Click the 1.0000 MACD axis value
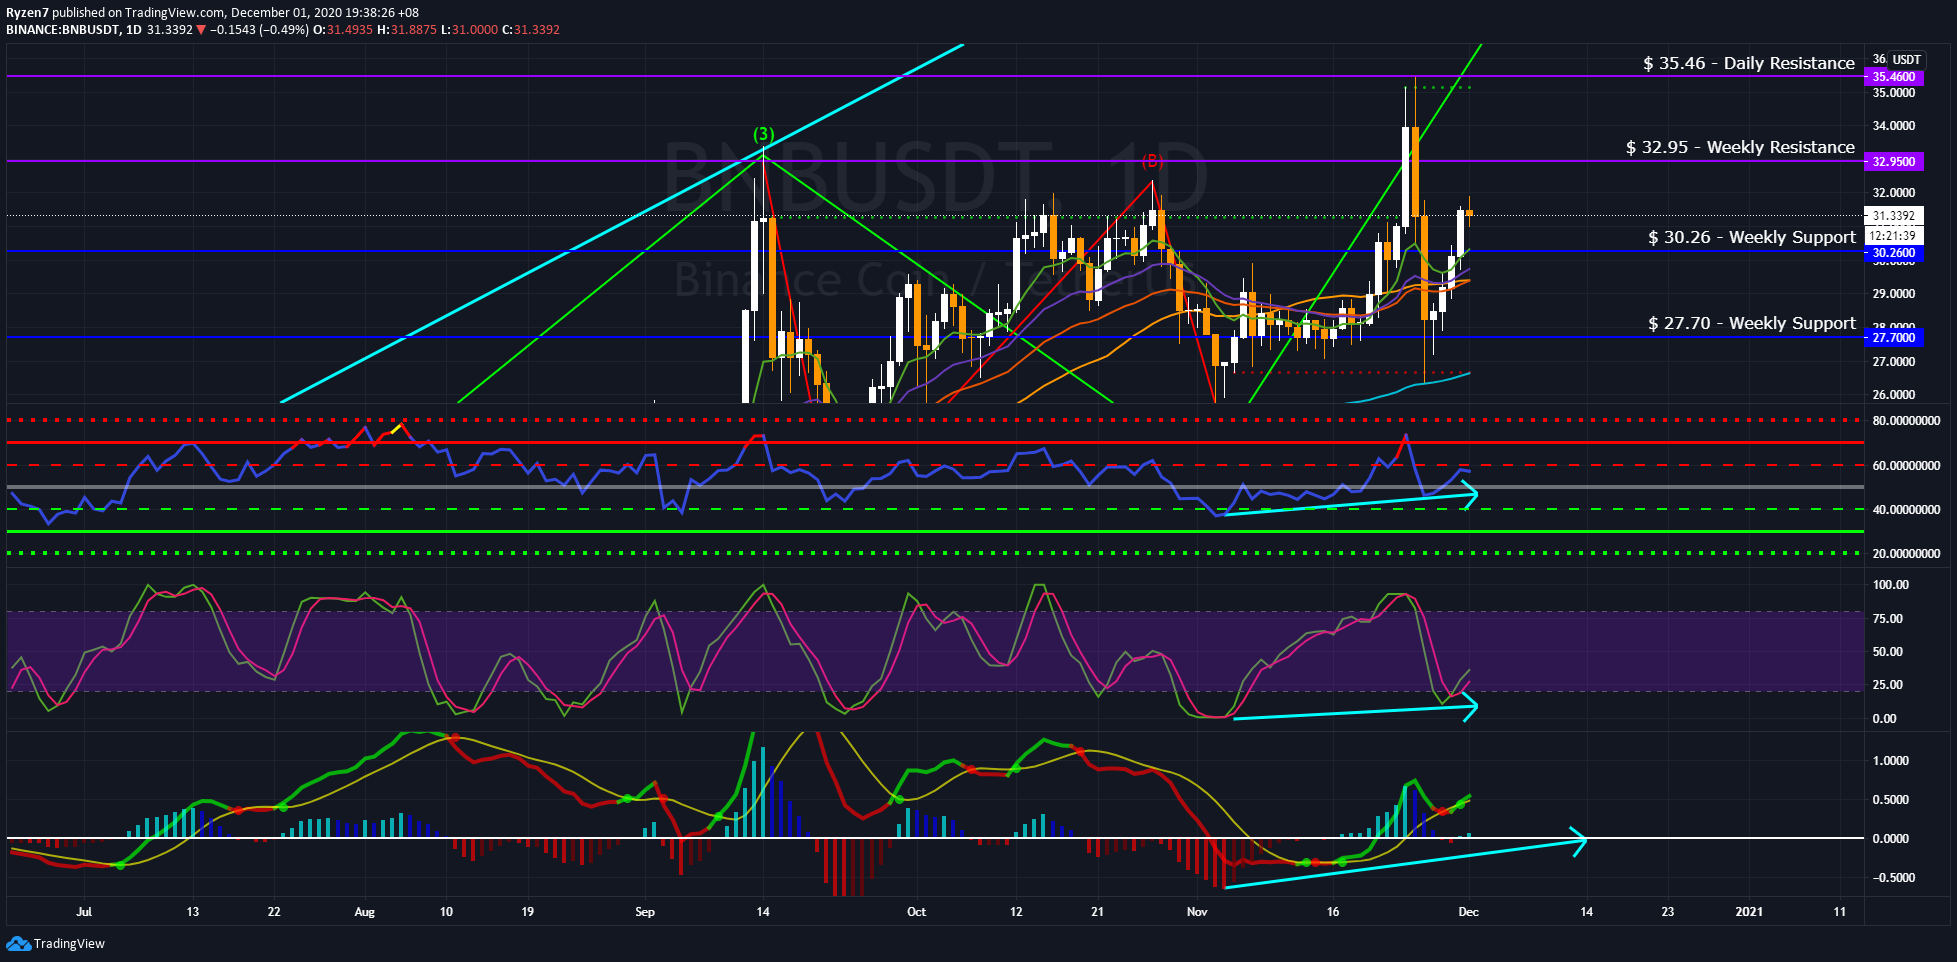Screen dimensions: 1957x962 [1890, 761]
